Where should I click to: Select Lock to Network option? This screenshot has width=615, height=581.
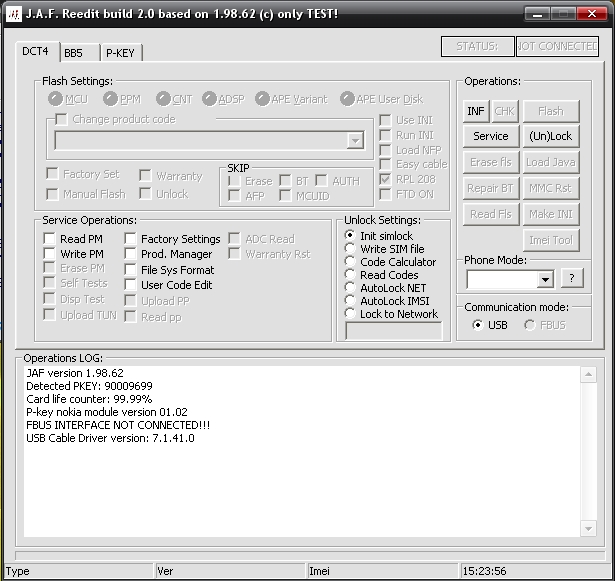(x=350, y=313)
